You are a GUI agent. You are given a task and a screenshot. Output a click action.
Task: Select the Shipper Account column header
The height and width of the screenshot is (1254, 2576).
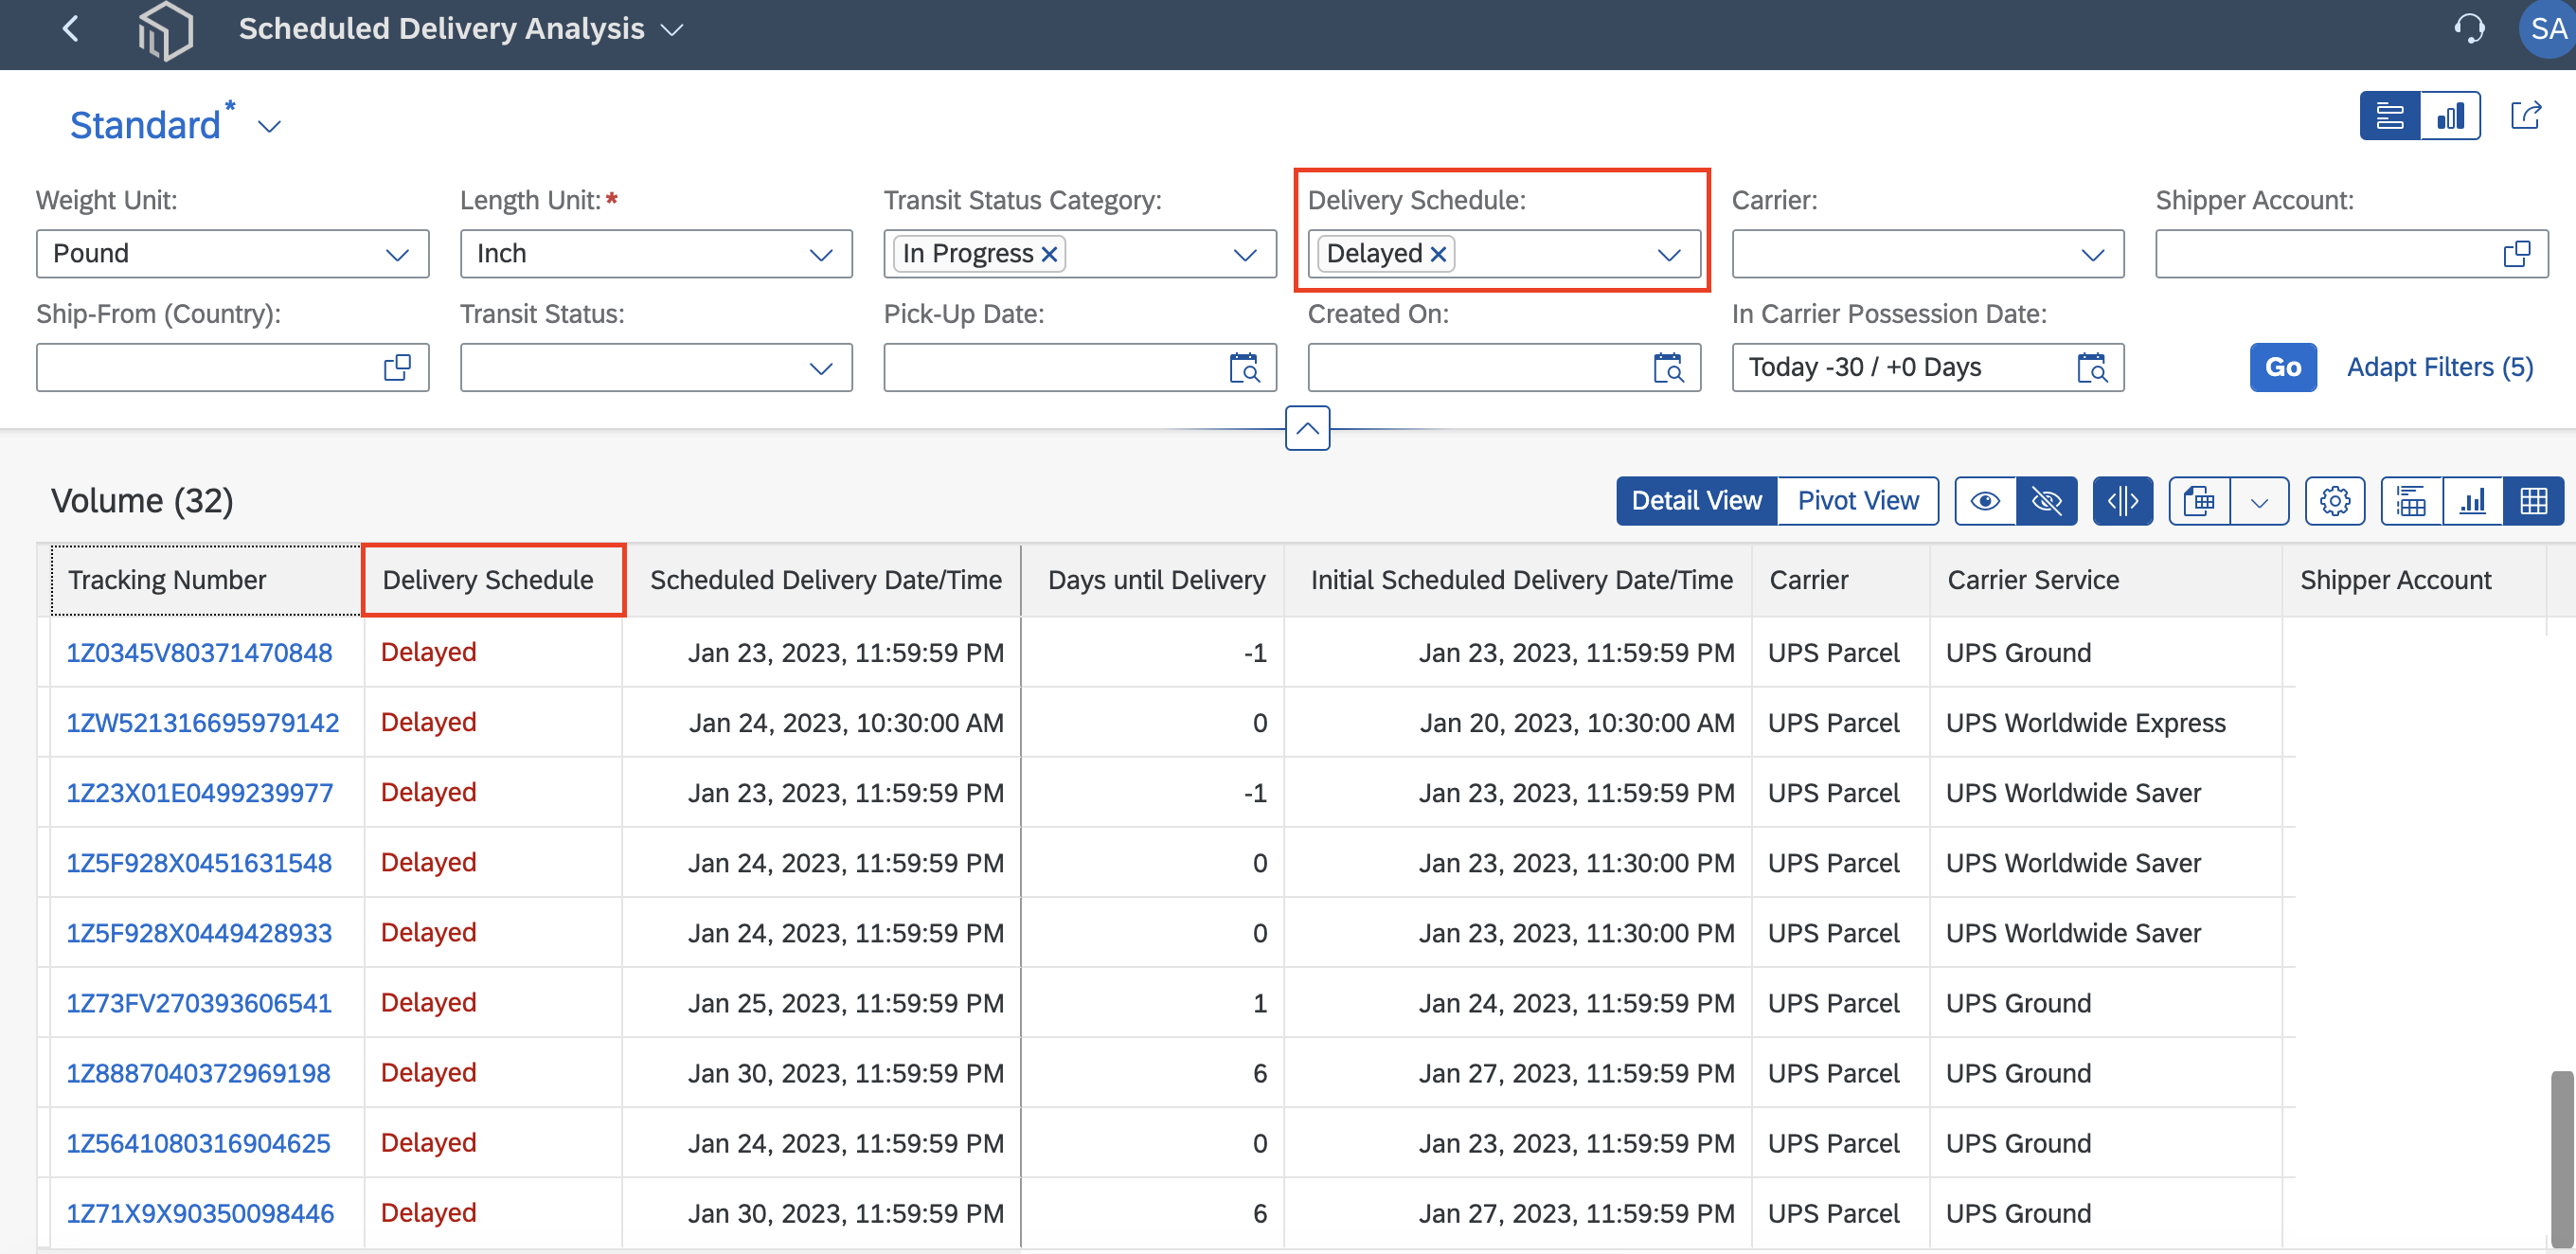2414,580
